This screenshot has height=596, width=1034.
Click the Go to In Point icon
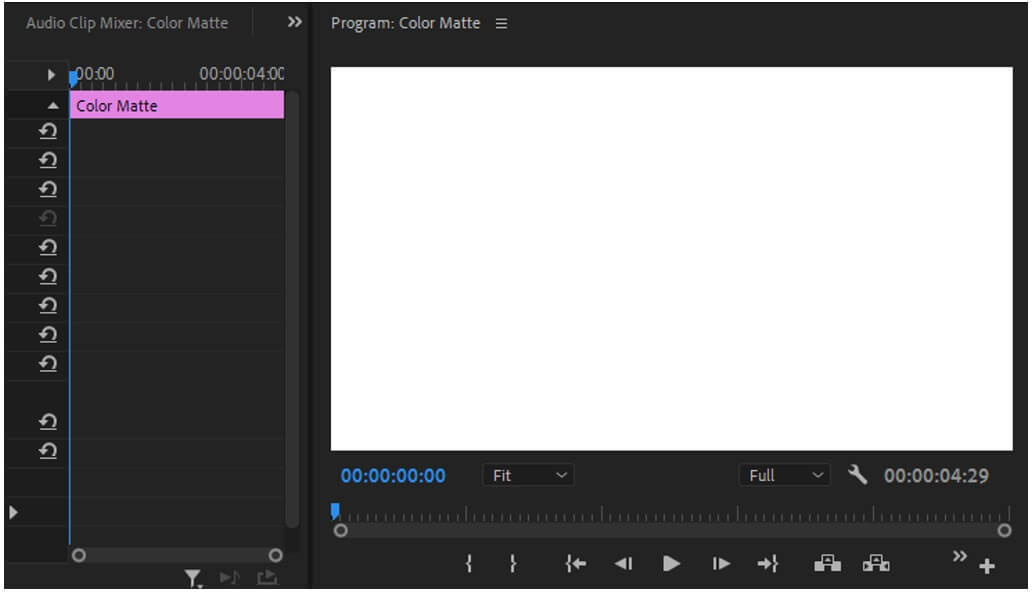[x=575, y=563]
